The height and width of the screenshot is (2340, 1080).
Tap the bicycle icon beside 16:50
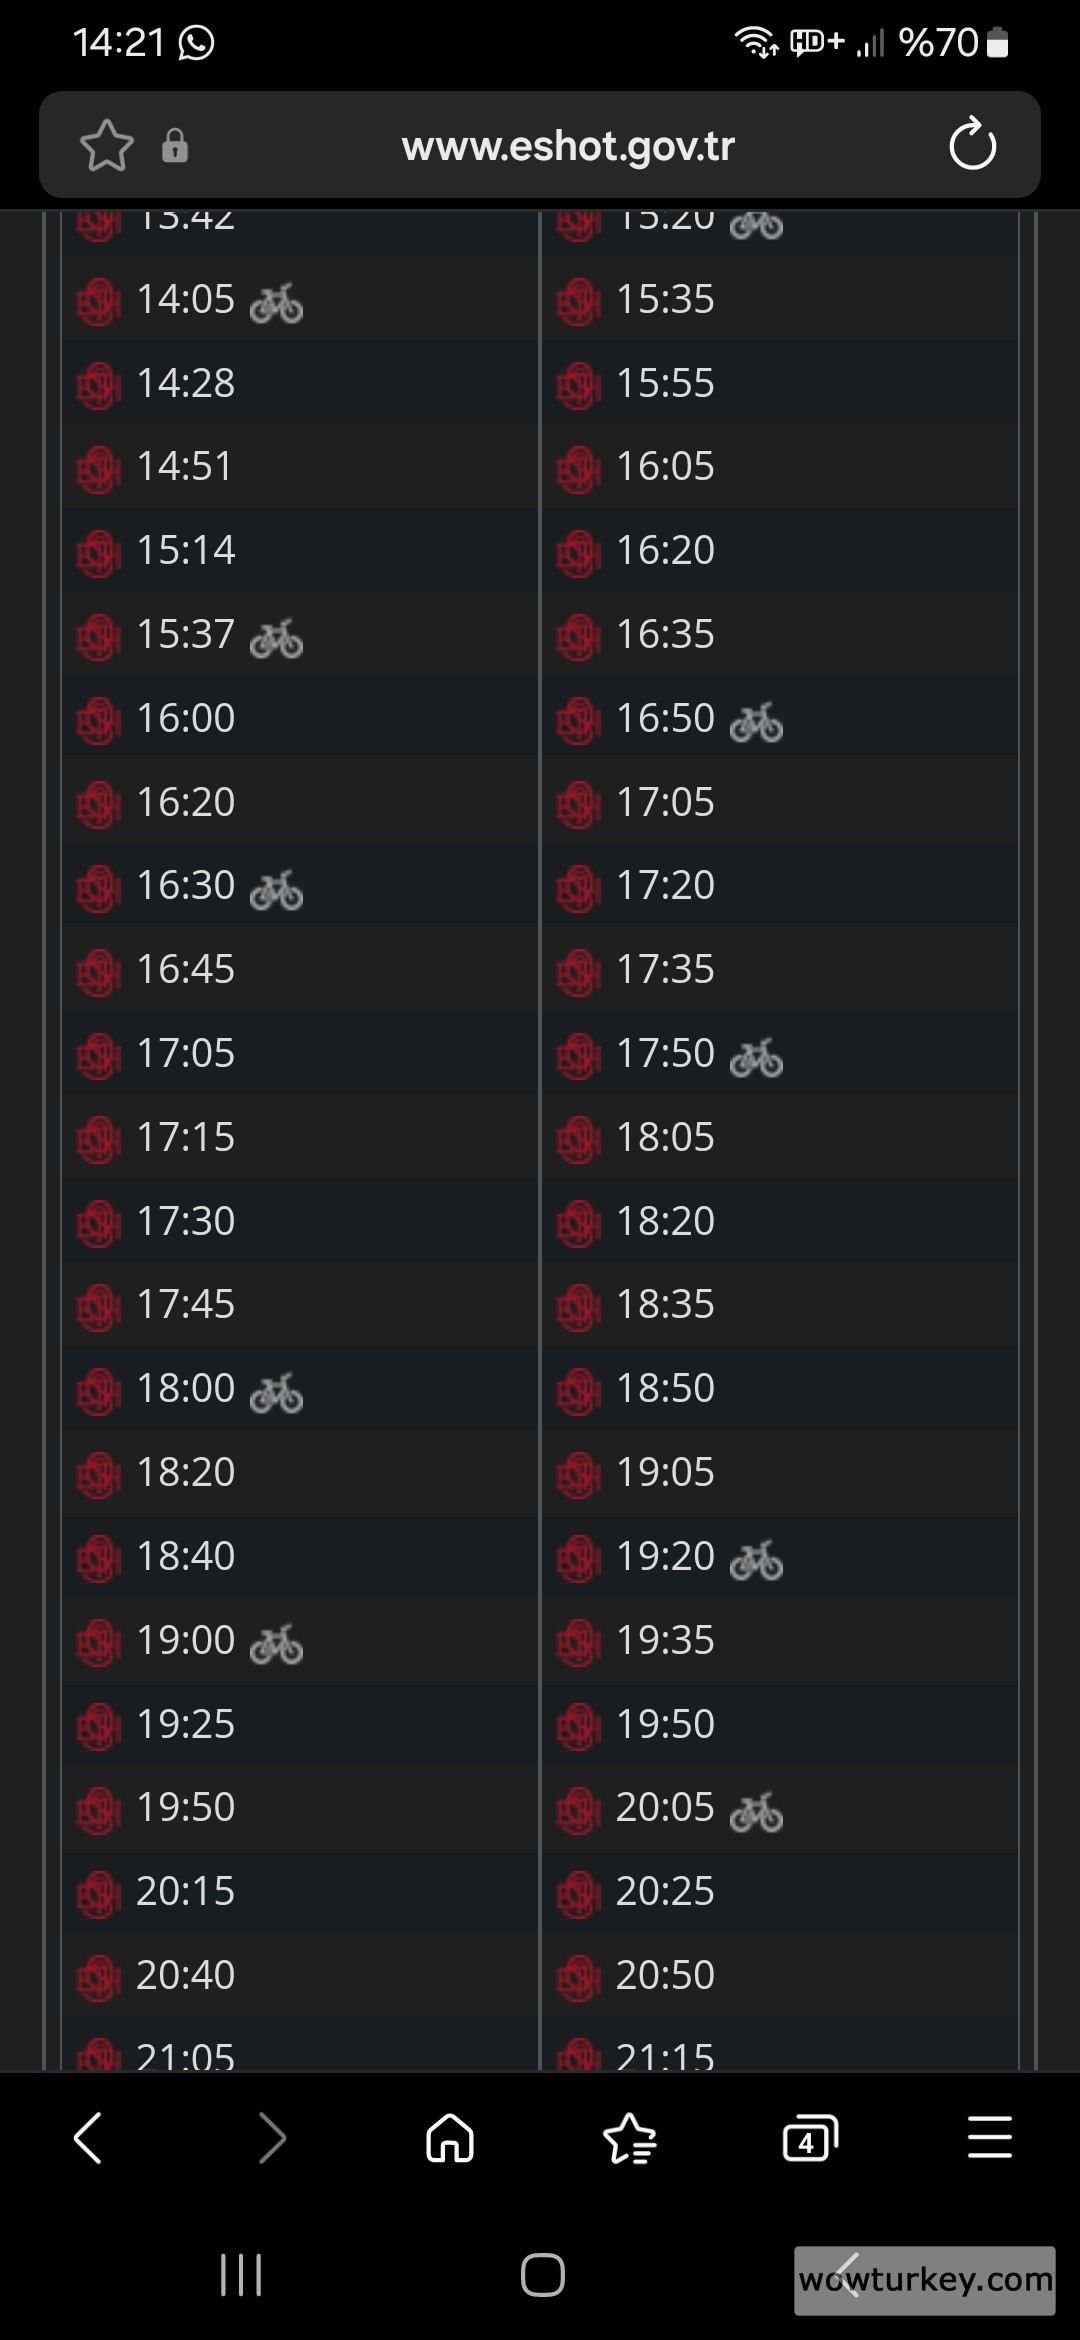coord(756,722)
